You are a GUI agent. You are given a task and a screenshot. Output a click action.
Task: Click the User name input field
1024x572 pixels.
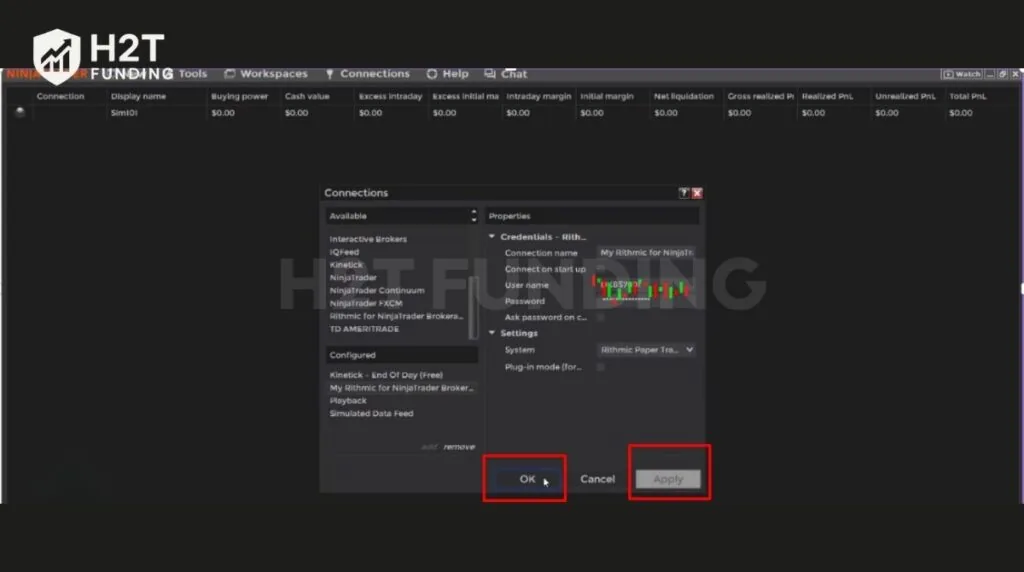click(x=646, y=285)
